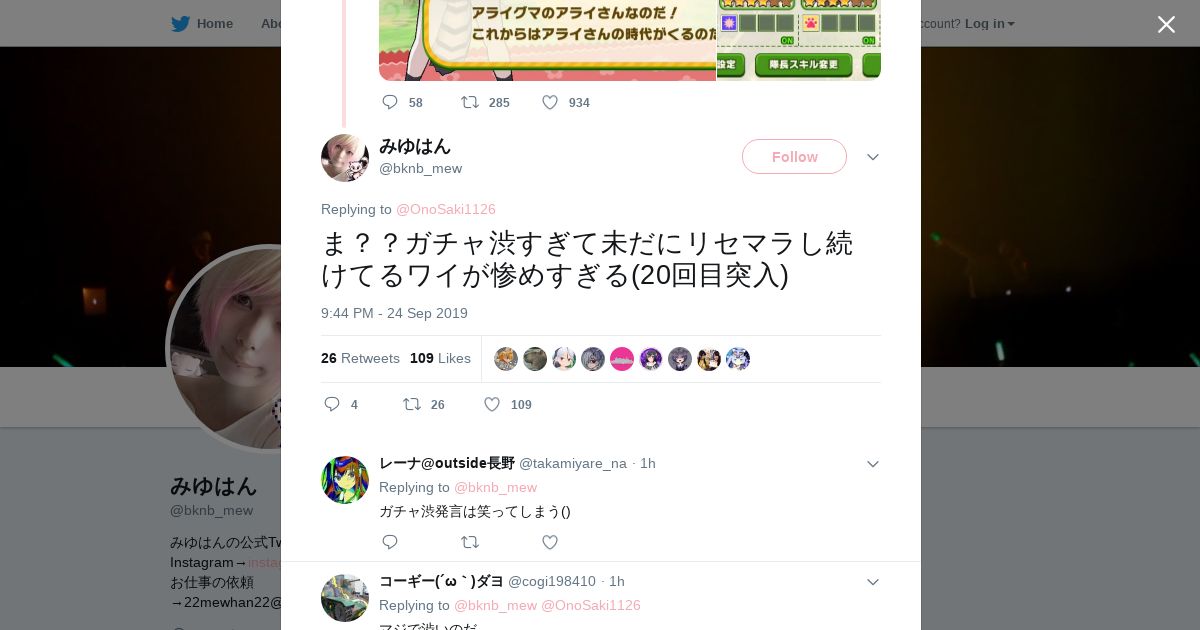Open options chevron on レーナ's reply
The width and height of the screenshot is (1200, 630).
pyautogui.click(x=873, y=464)
